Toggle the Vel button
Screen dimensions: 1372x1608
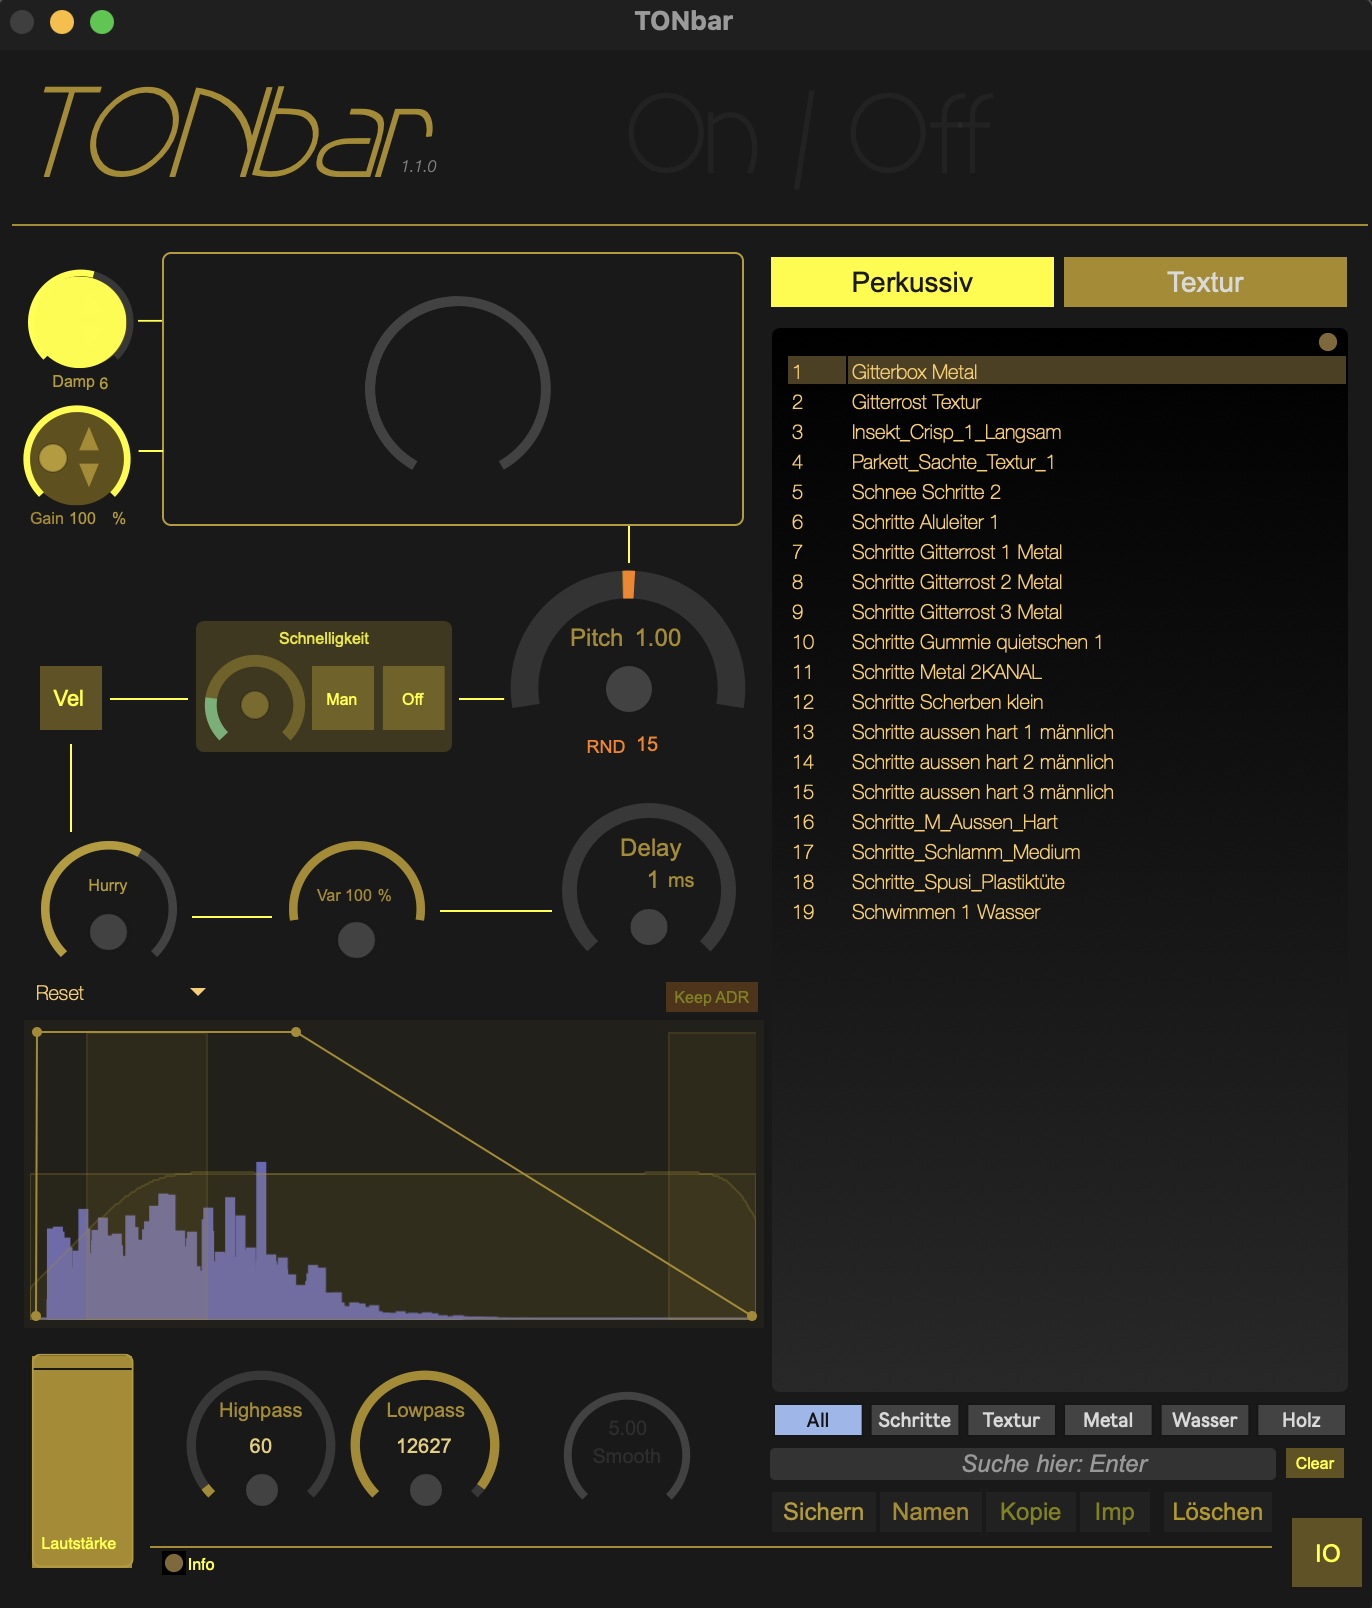(x=70, y=698)
